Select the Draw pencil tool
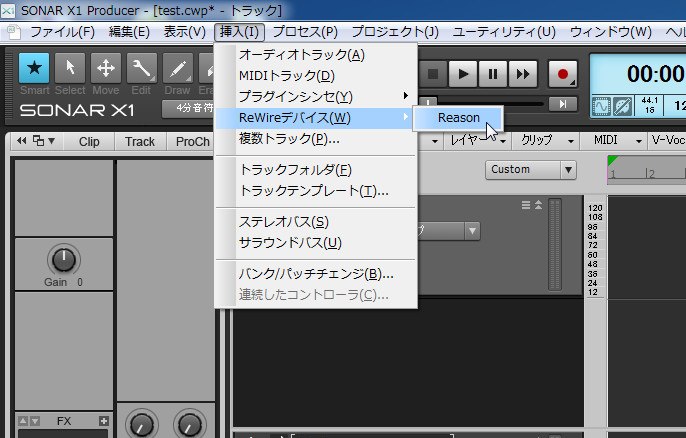 (x=178, y=68)
